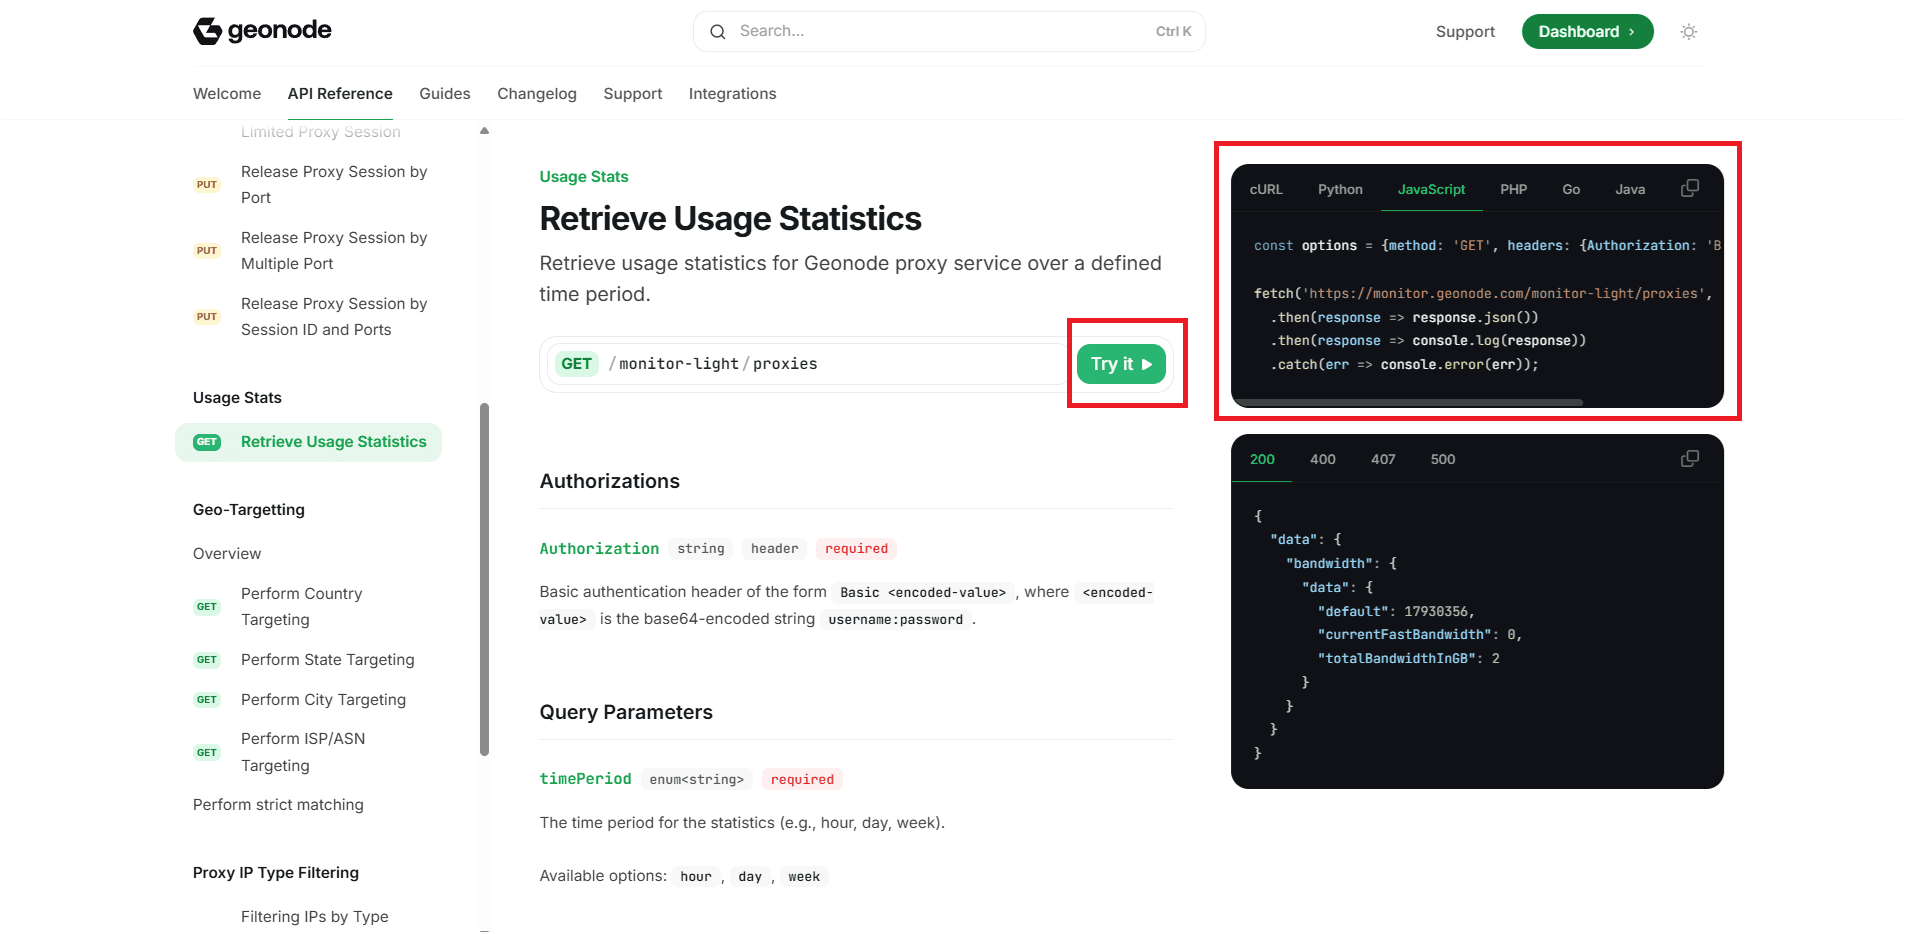Open the Guides navigation tab

pyautogui.click(x=444, y=94)
